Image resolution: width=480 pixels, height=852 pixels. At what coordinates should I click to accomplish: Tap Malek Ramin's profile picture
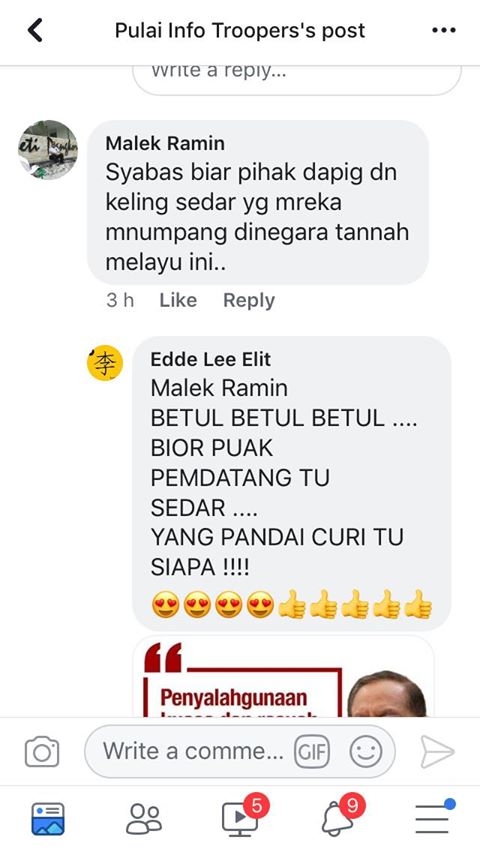tap(48, 150)
